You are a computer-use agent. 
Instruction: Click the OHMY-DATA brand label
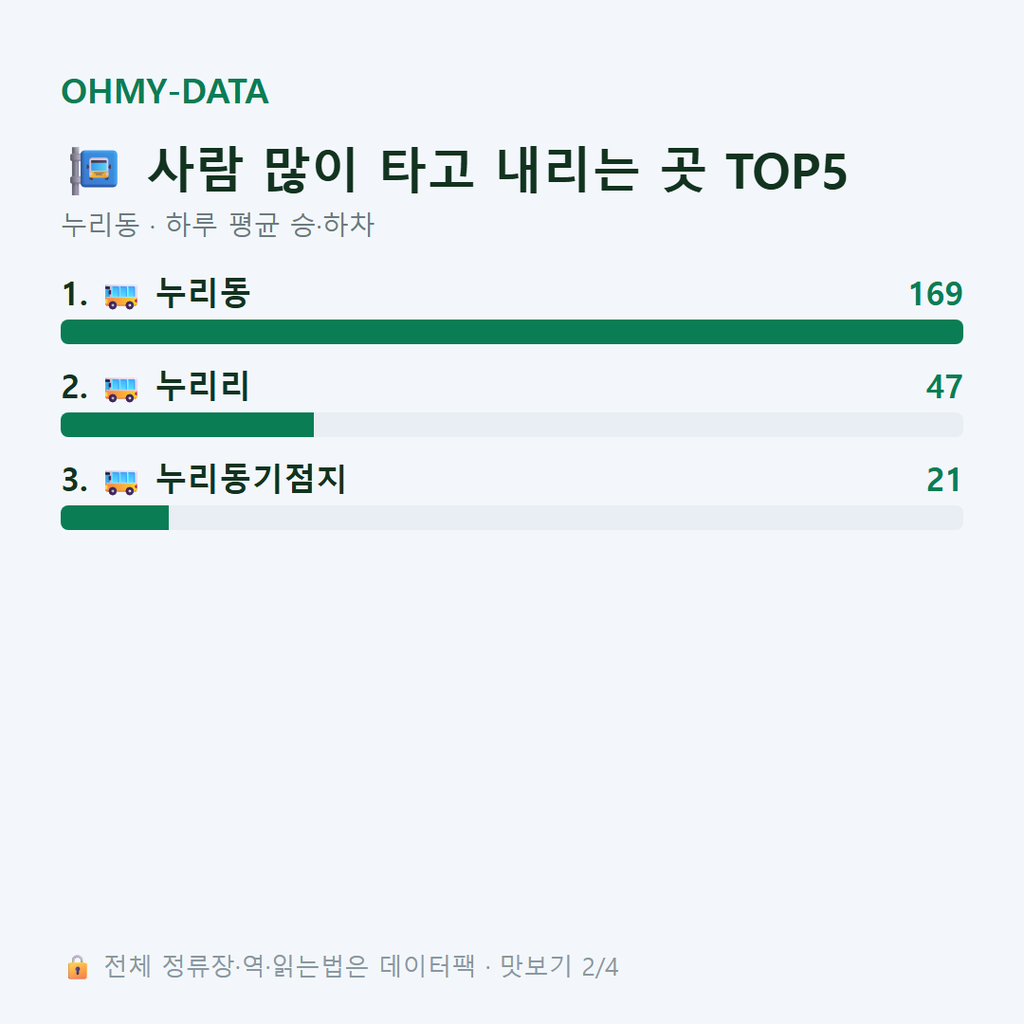coord(165,91)
